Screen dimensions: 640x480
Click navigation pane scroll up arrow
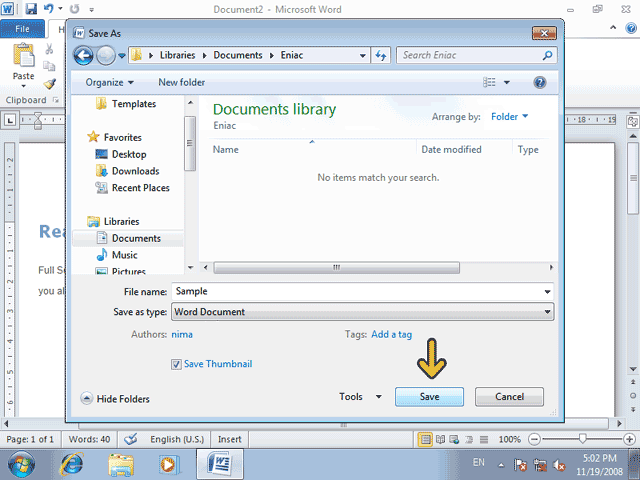[x=191, y=103]
